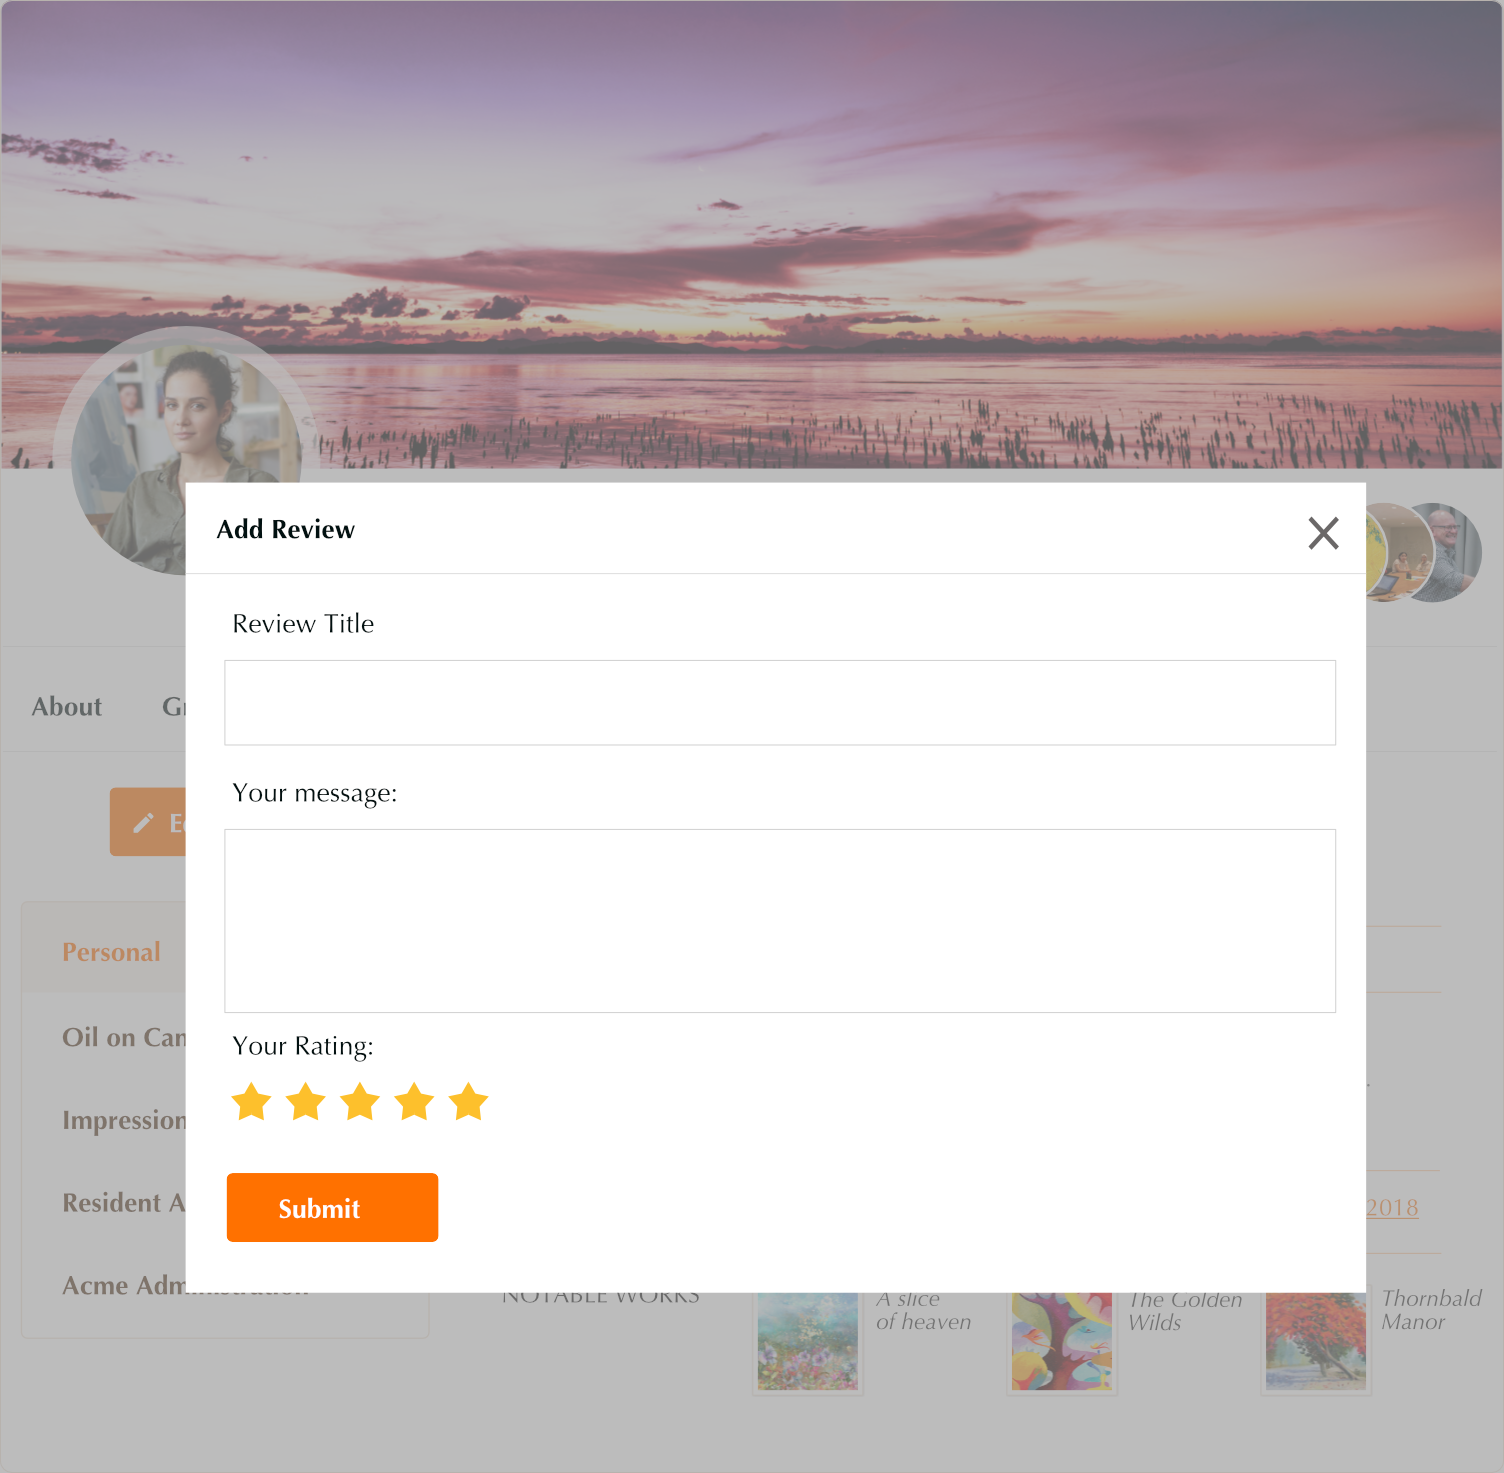The width and height of the screenshot is (1504, 1473).
Task: Submit the review
Action: pos(332,1208)
